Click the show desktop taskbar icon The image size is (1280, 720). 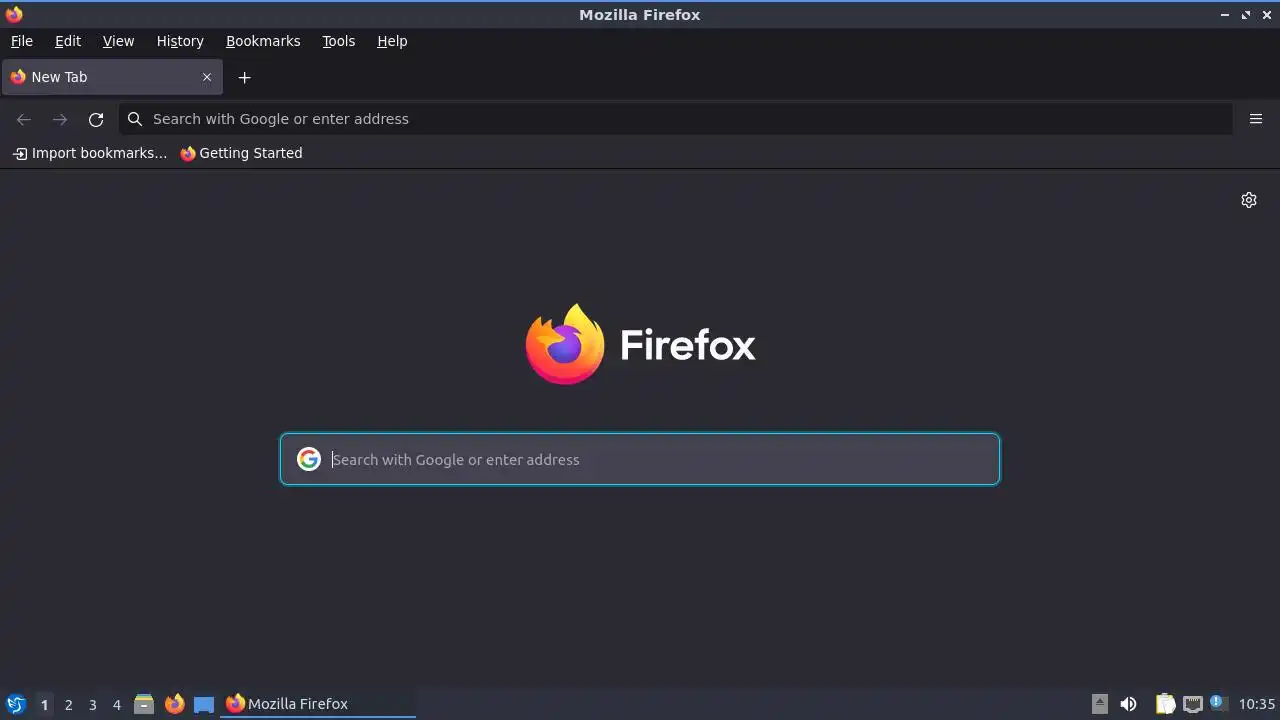[204, 704]
